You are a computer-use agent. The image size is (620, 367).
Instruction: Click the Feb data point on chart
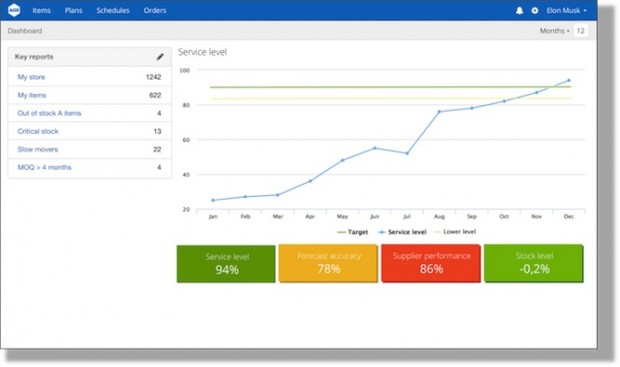tap(245, 197)
